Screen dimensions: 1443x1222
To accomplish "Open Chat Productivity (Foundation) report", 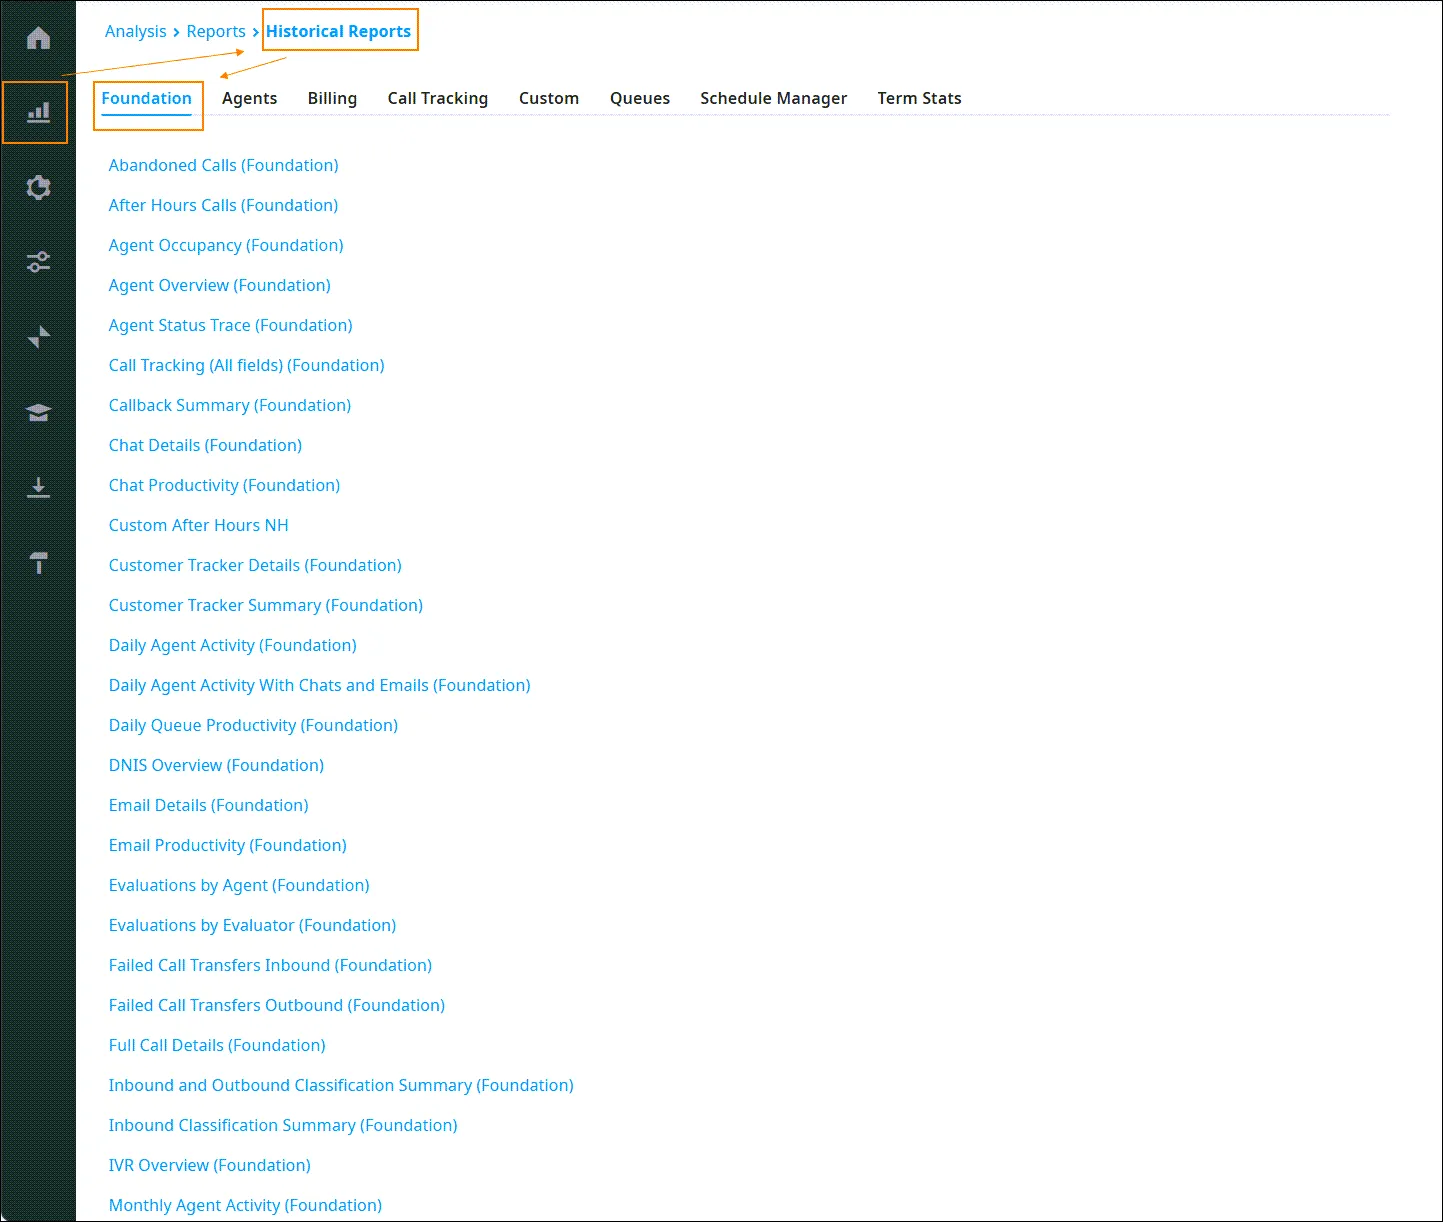I will (x=224, y=485).
